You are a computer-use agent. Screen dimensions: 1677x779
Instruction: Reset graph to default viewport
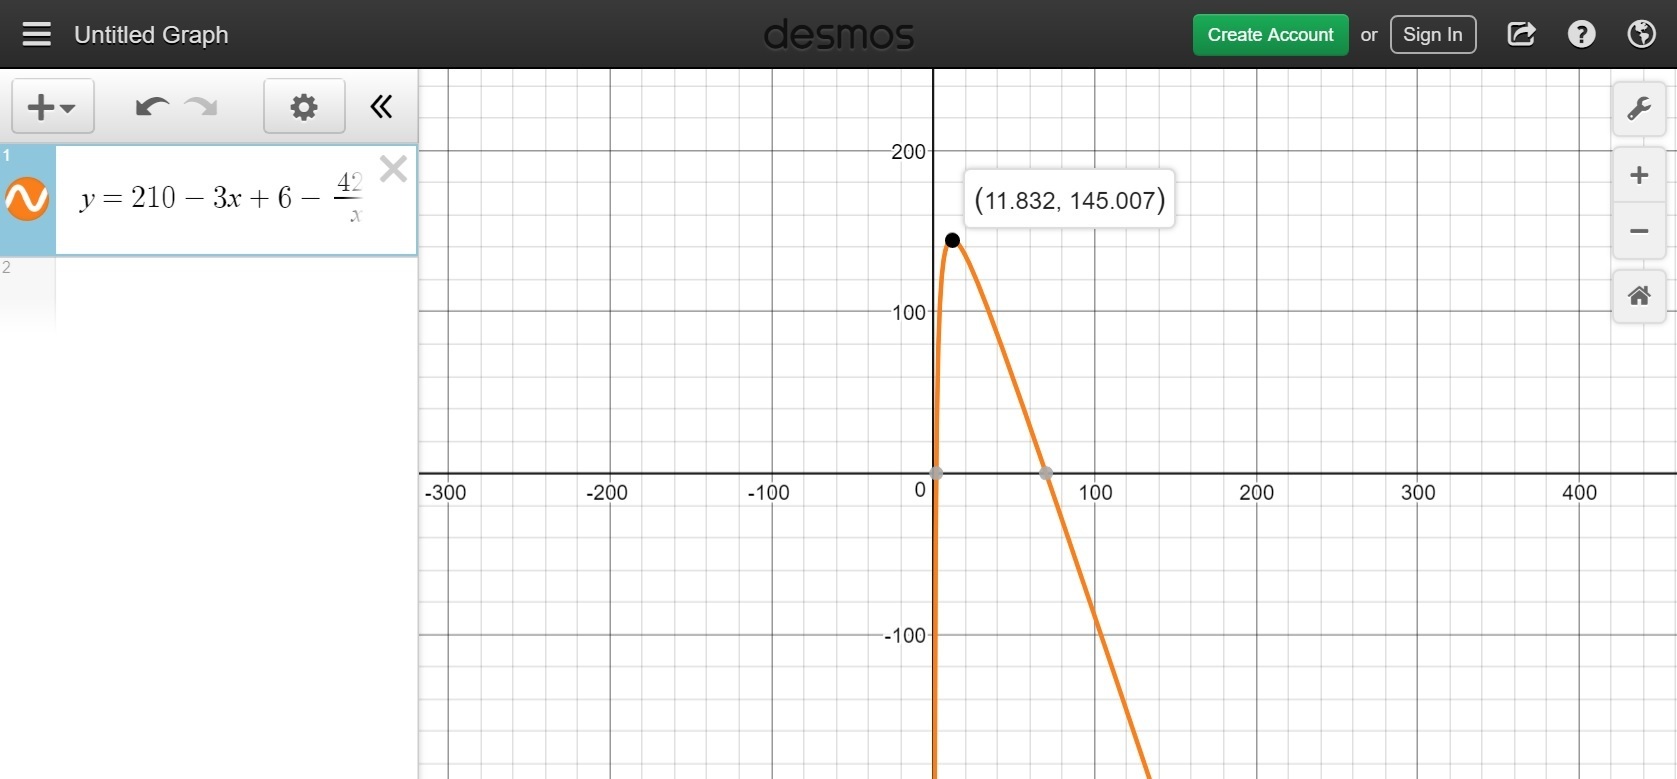[1639, 296]
